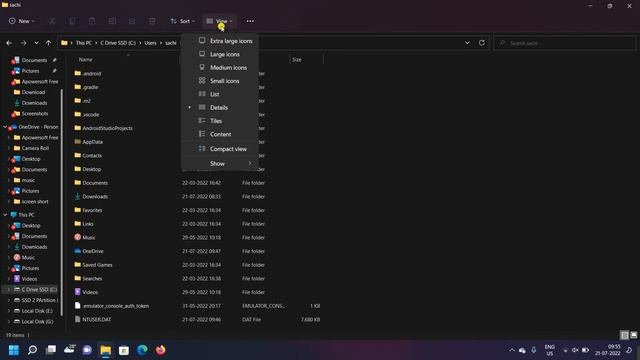Collapse the OneDrive - Personal tree node

pos(5,127)
